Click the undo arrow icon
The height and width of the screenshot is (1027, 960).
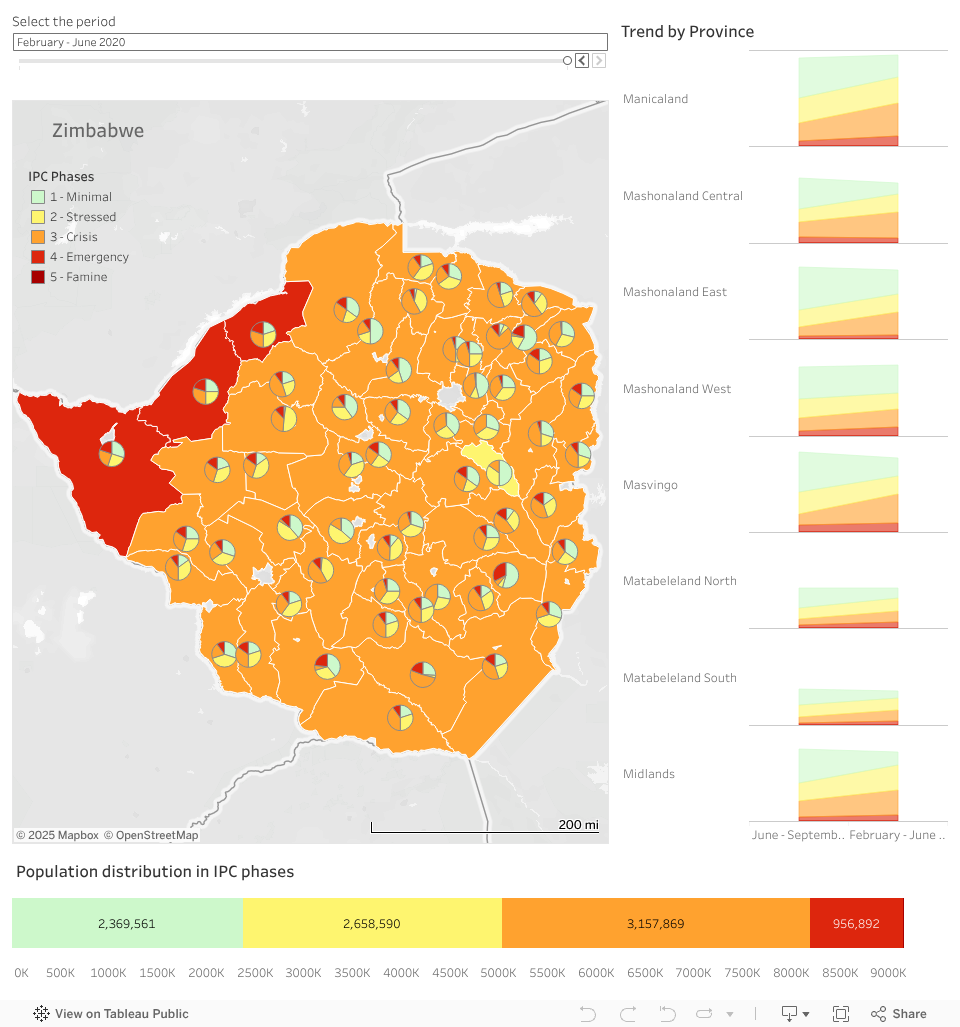[587, 1014]
